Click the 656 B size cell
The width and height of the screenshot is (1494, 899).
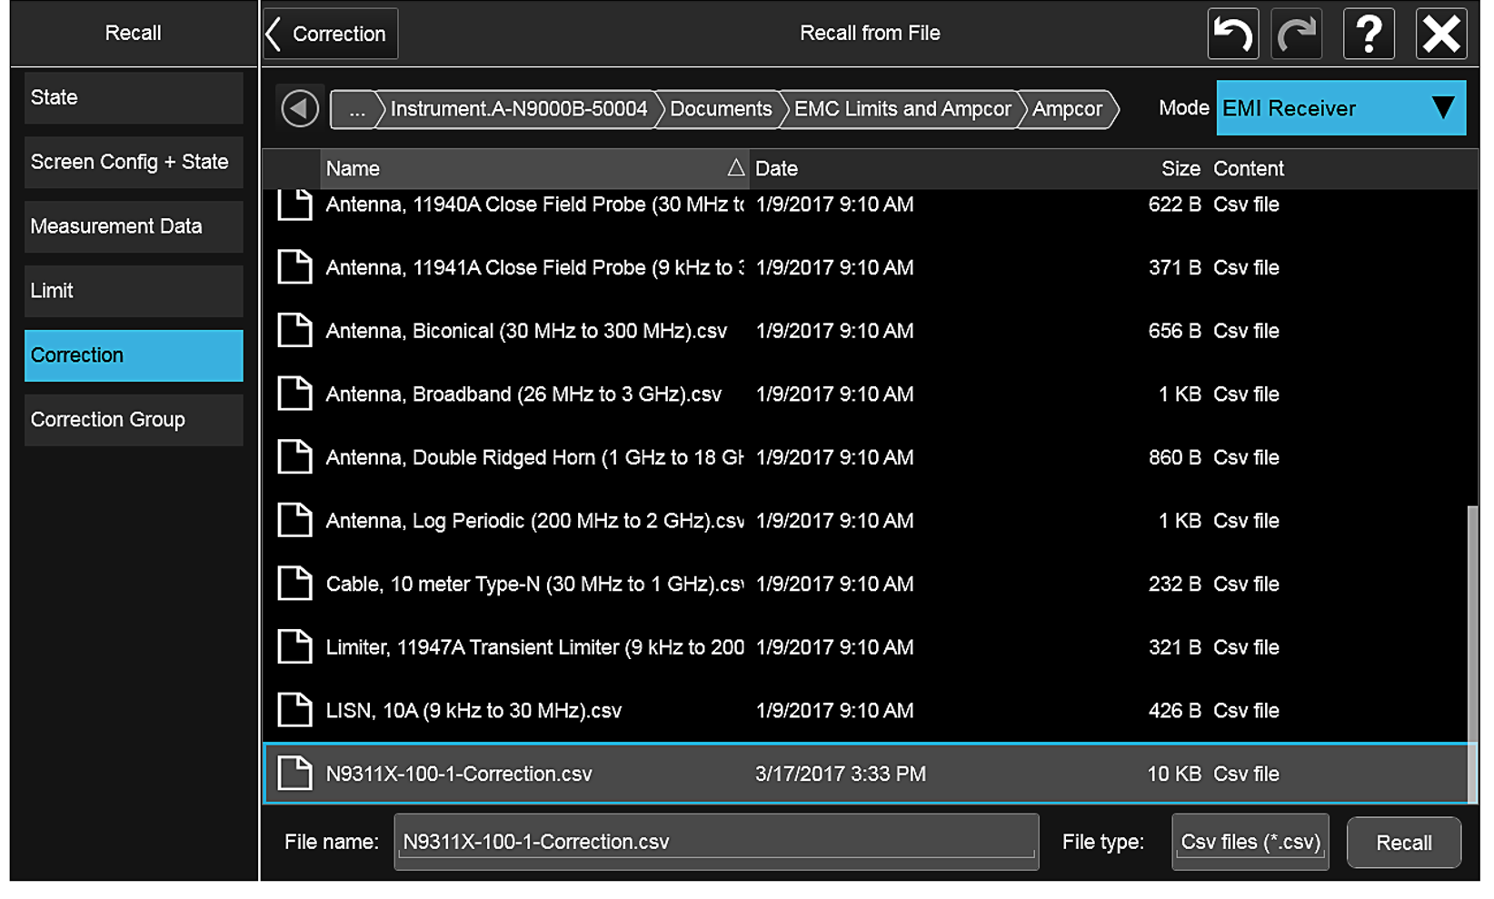click(x=1175, y=331)
